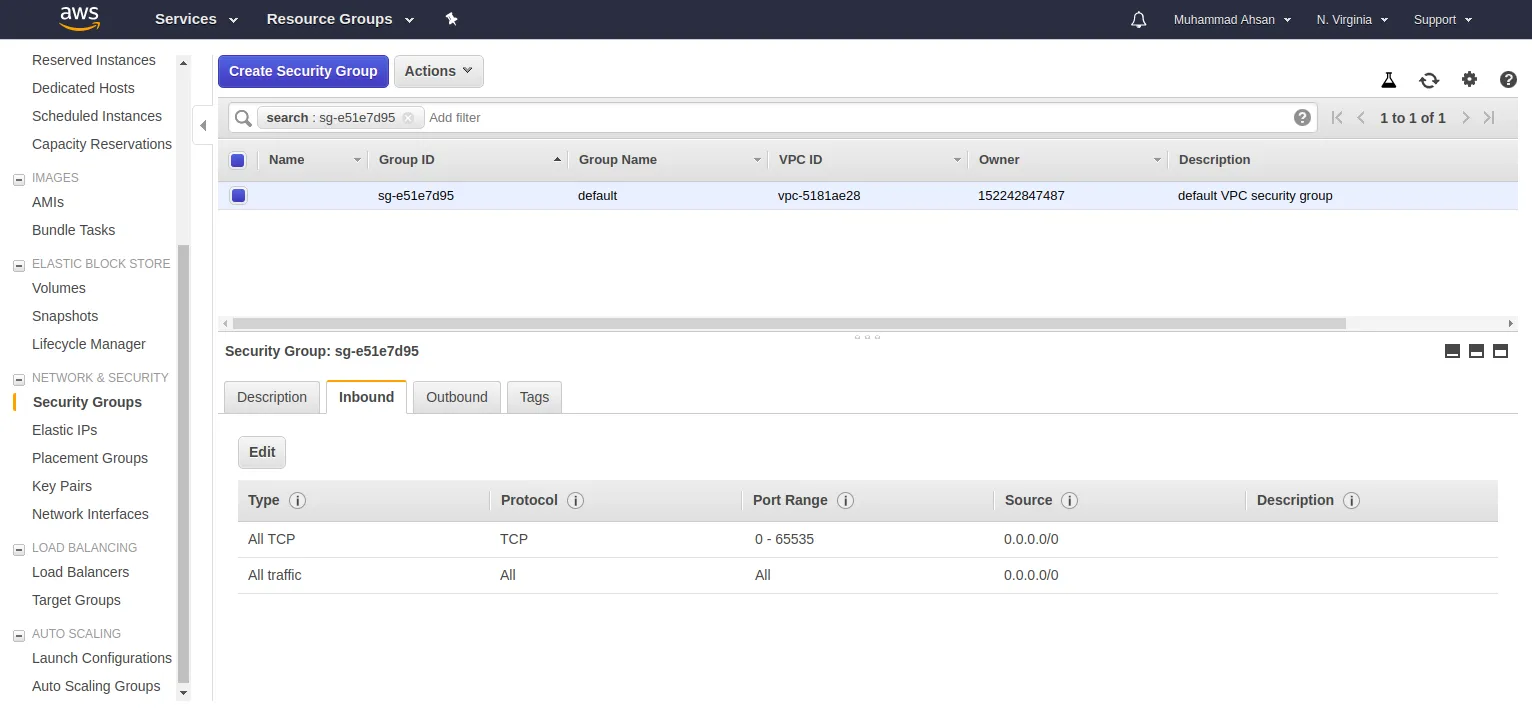The height and width of the screenshot is (709, 1532).
Task: Remove the sg-e51e7d95 search filter
Action: [x=408, y=118]
